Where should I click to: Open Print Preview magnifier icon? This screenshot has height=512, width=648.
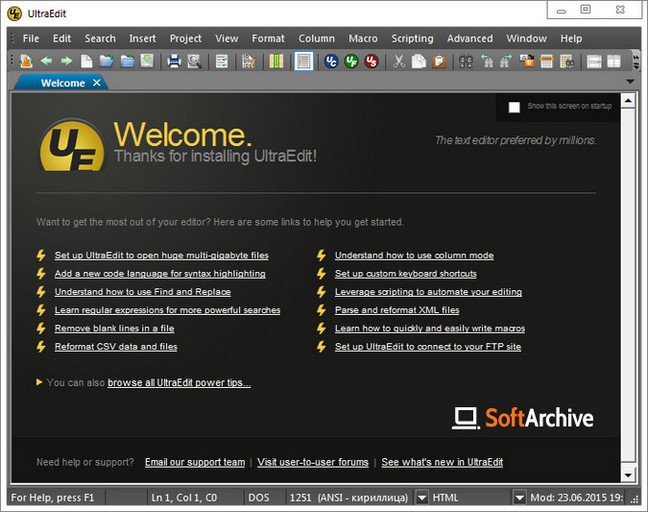point(194,61)
